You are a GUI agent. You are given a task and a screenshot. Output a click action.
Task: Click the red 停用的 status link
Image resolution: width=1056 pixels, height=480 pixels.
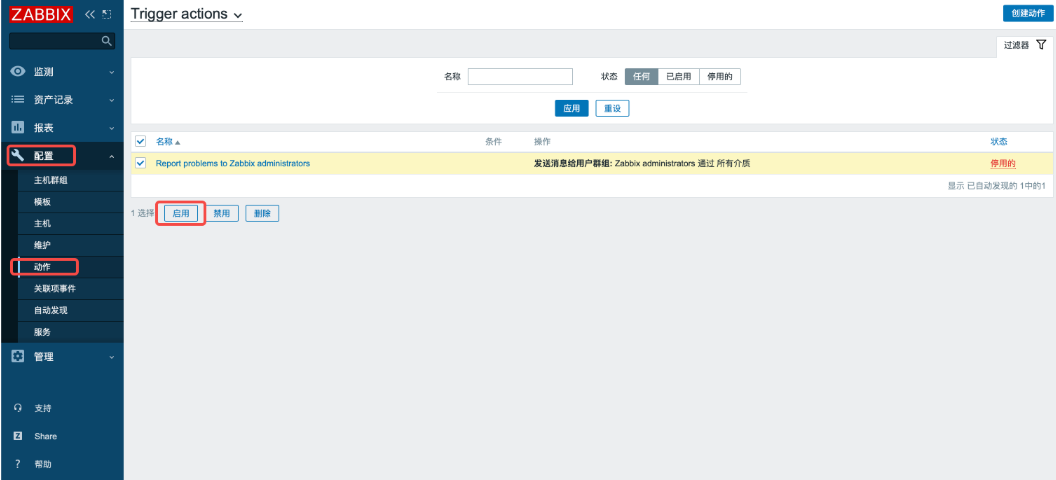(1003, 163)
